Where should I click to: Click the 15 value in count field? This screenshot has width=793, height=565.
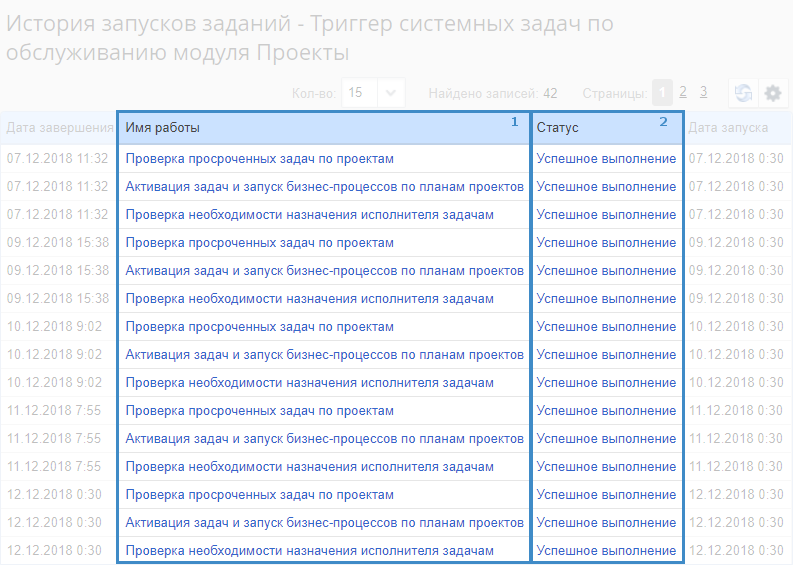tap(355, 92)
